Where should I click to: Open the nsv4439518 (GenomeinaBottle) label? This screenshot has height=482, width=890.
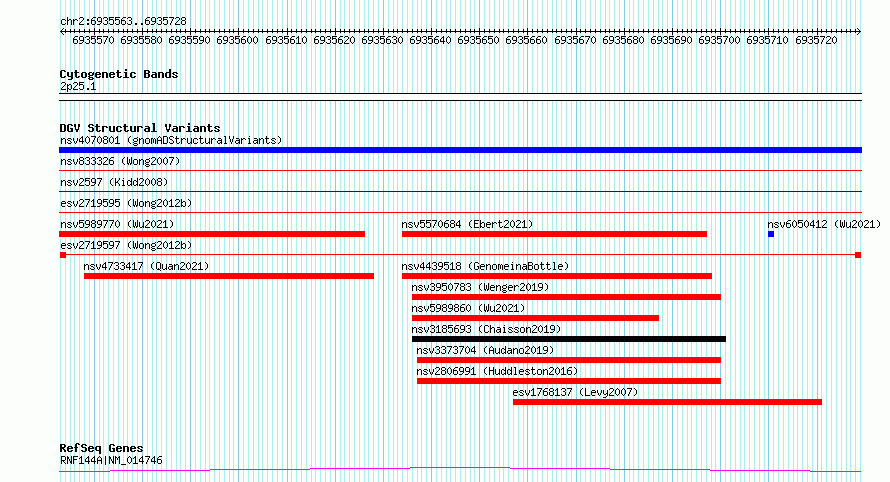485,266
